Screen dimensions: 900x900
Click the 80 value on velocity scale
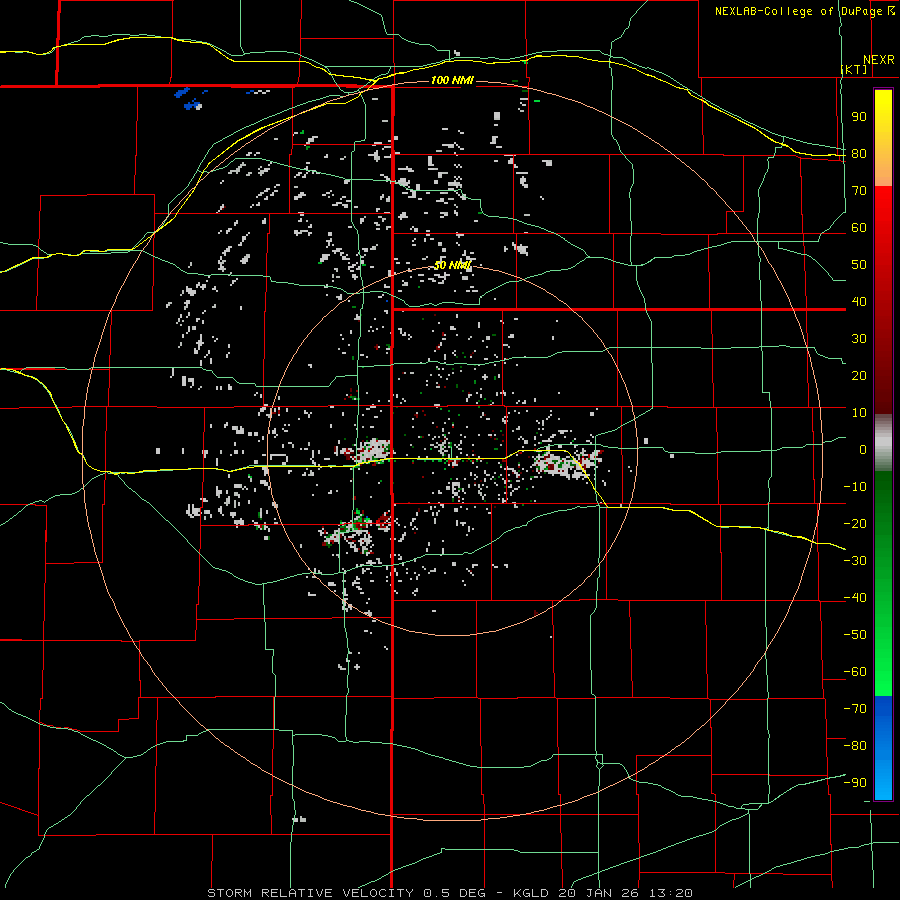[859, 154]
